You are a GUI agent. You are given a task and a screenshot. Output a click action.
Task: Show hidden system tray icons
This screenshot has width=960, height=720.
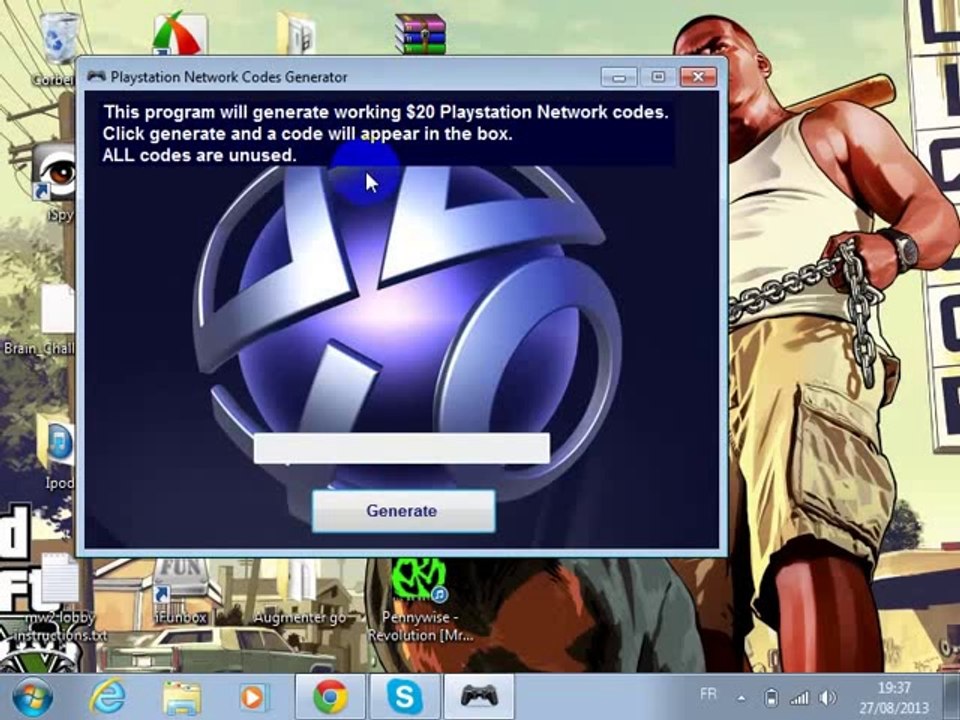click(x=741, y=698)
